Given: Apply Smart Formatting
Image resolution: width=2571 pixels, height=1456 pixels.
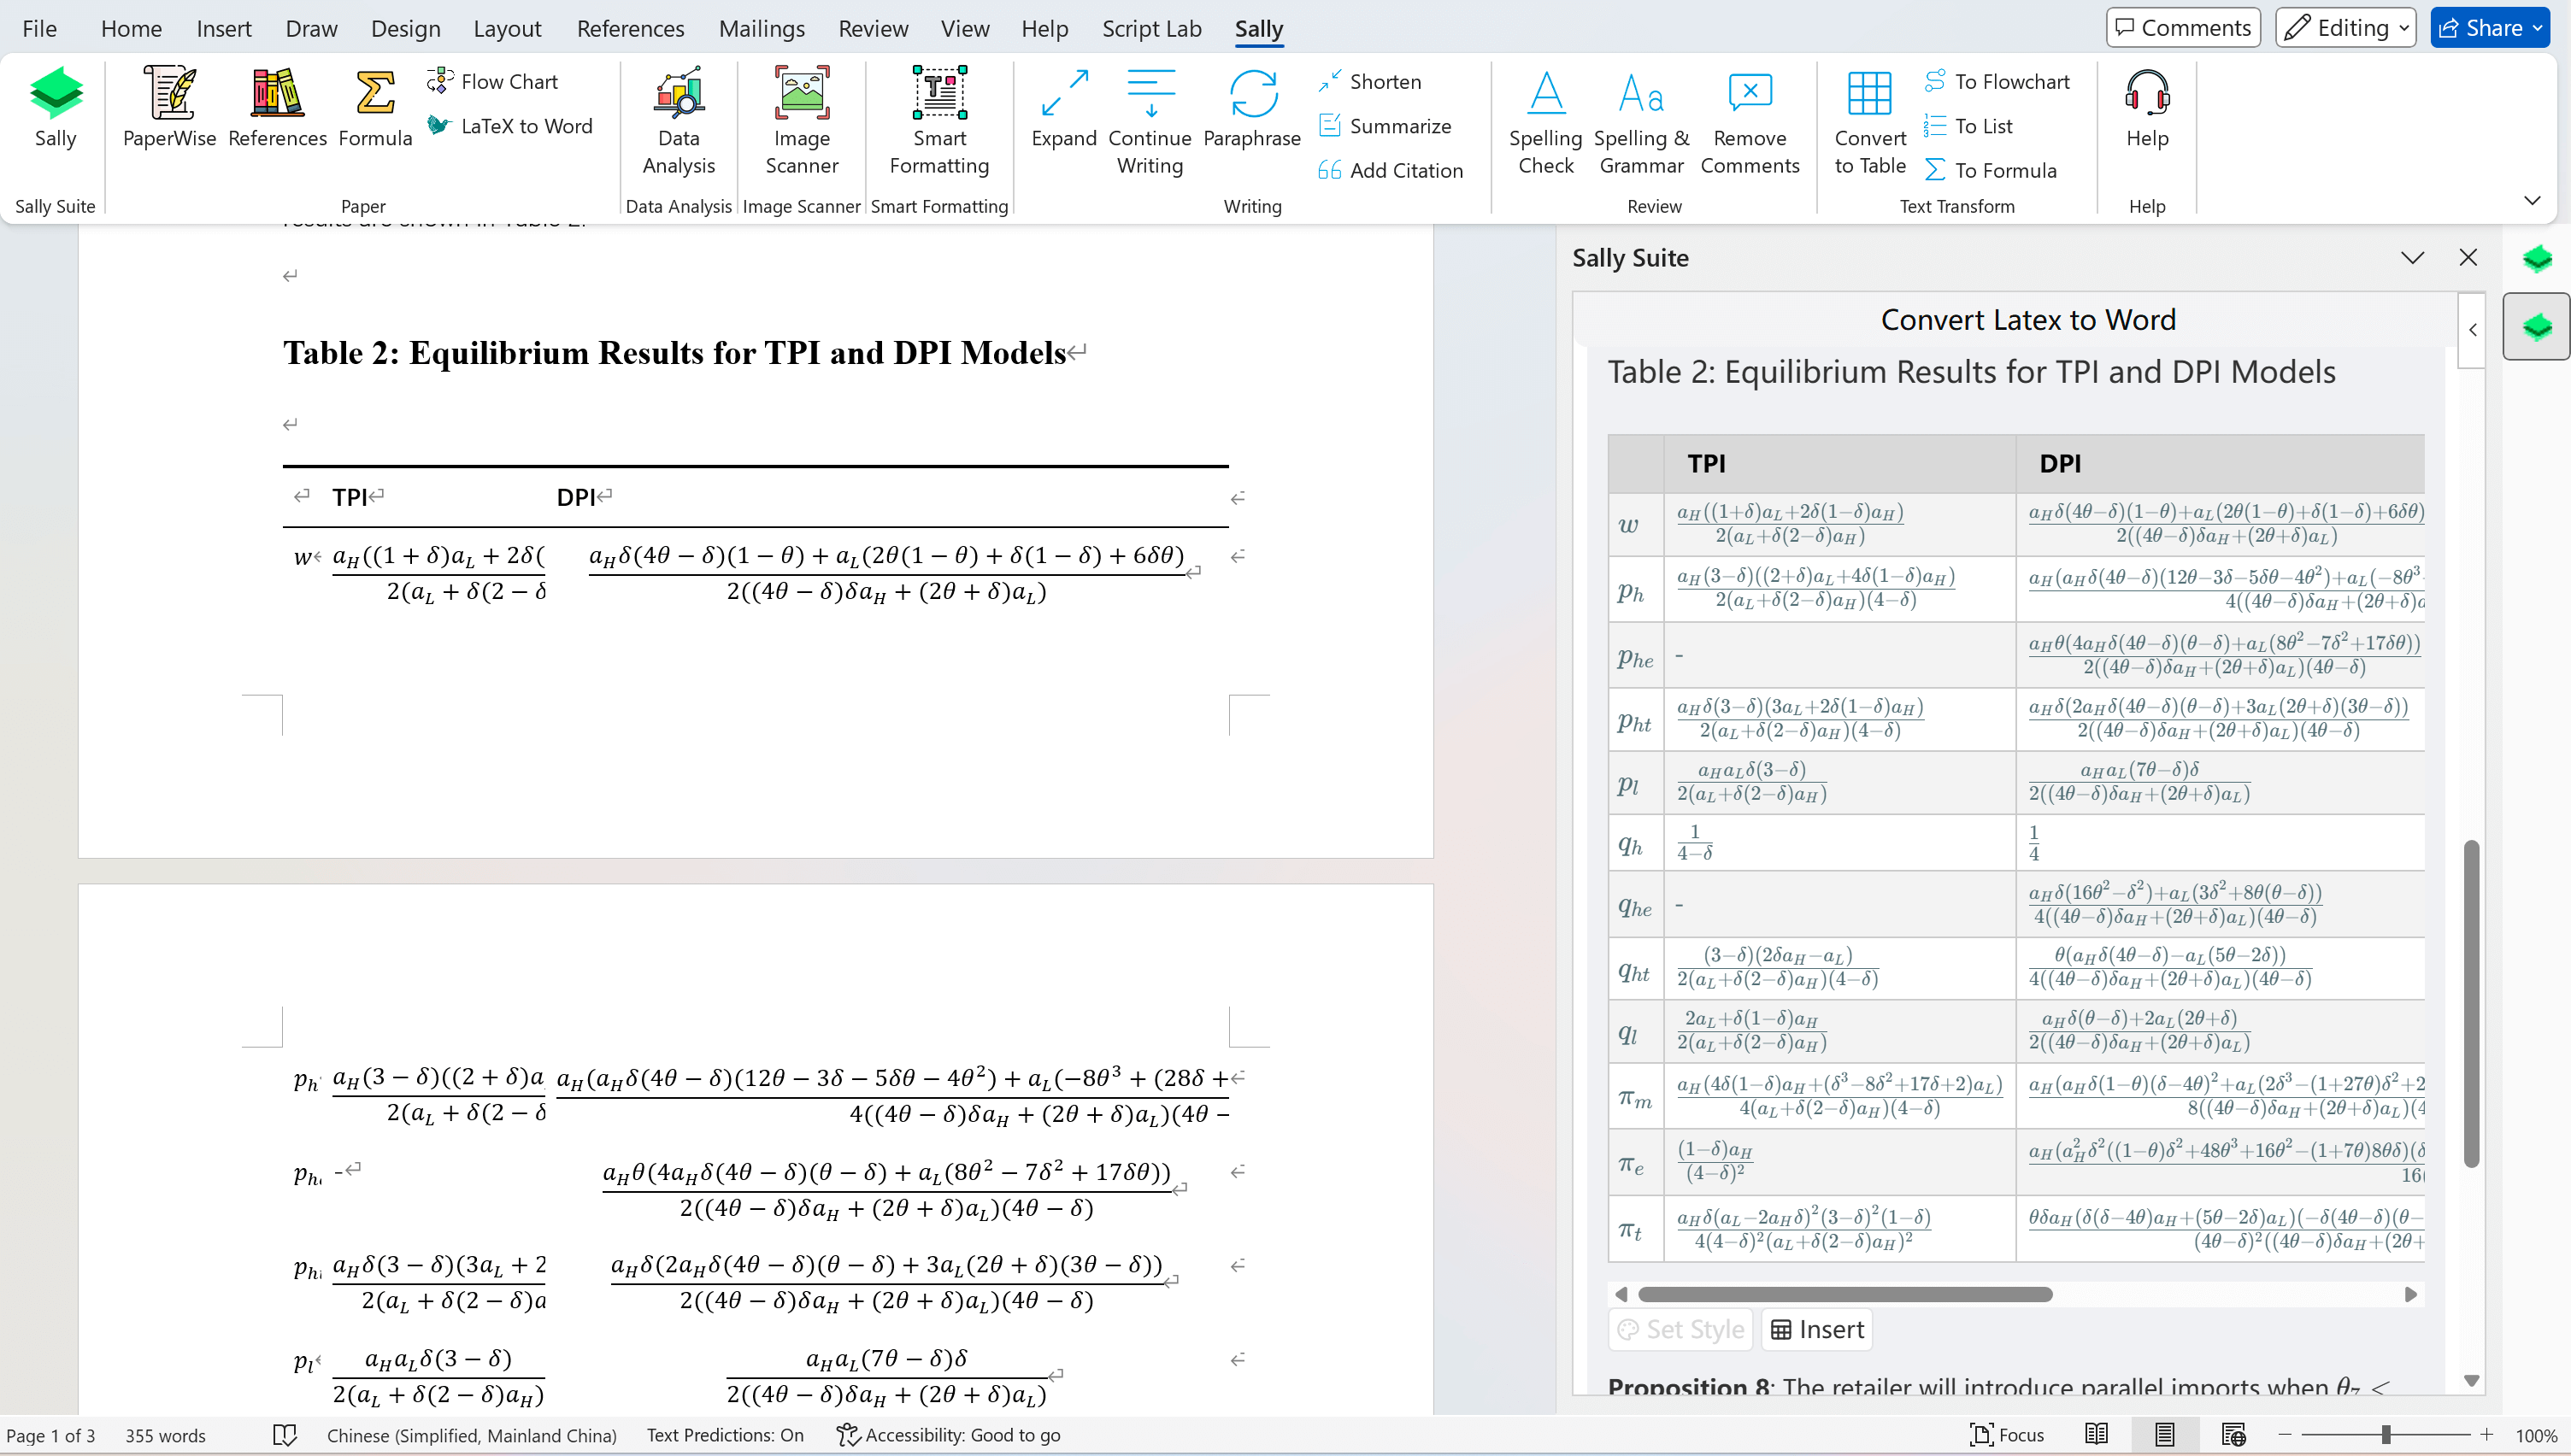Looking at the screenshot, I should pos(939,122).
